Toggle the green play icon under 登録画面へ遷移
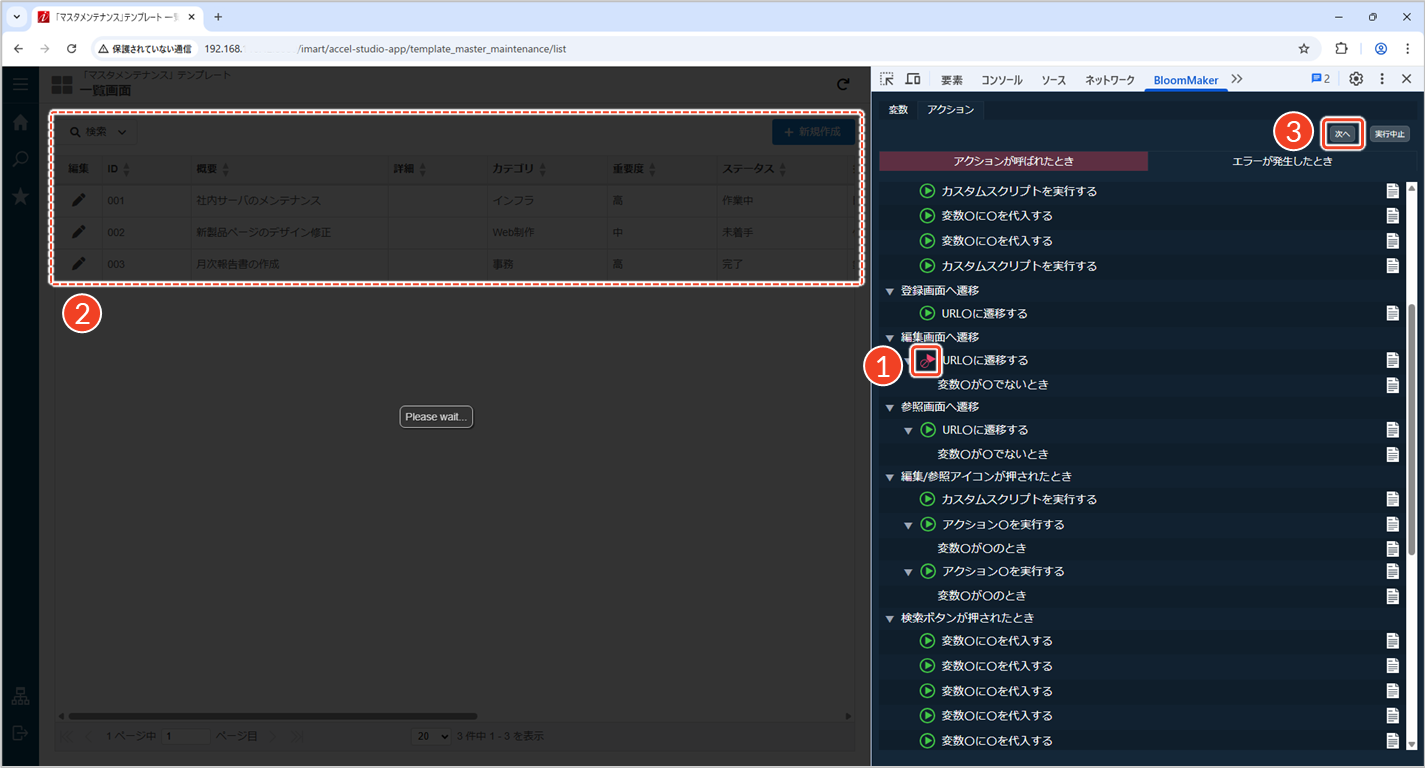This screenshot has height=768, width=1425. pos(927,313)
